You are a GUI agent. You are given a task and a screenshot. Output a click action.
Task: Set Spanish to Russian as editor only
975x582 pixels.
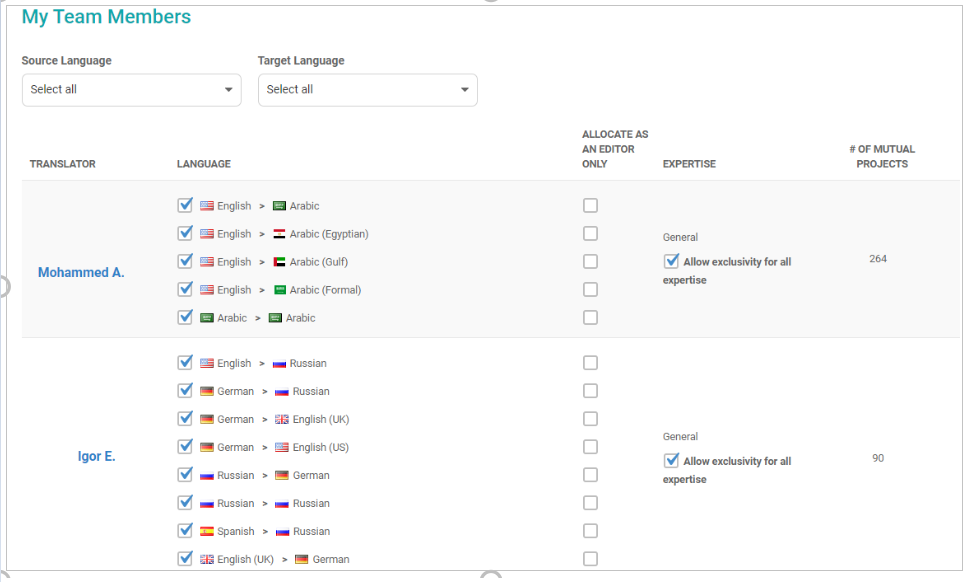590,530
